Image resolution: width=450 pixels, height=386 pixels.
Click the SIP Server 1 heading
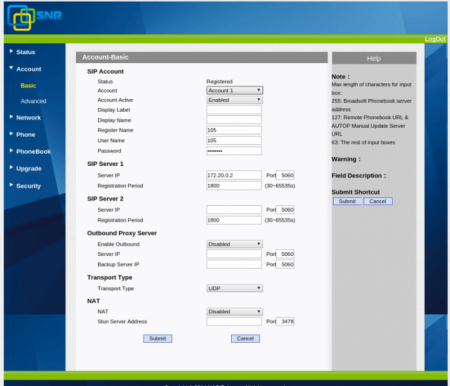tap(105, 164)
